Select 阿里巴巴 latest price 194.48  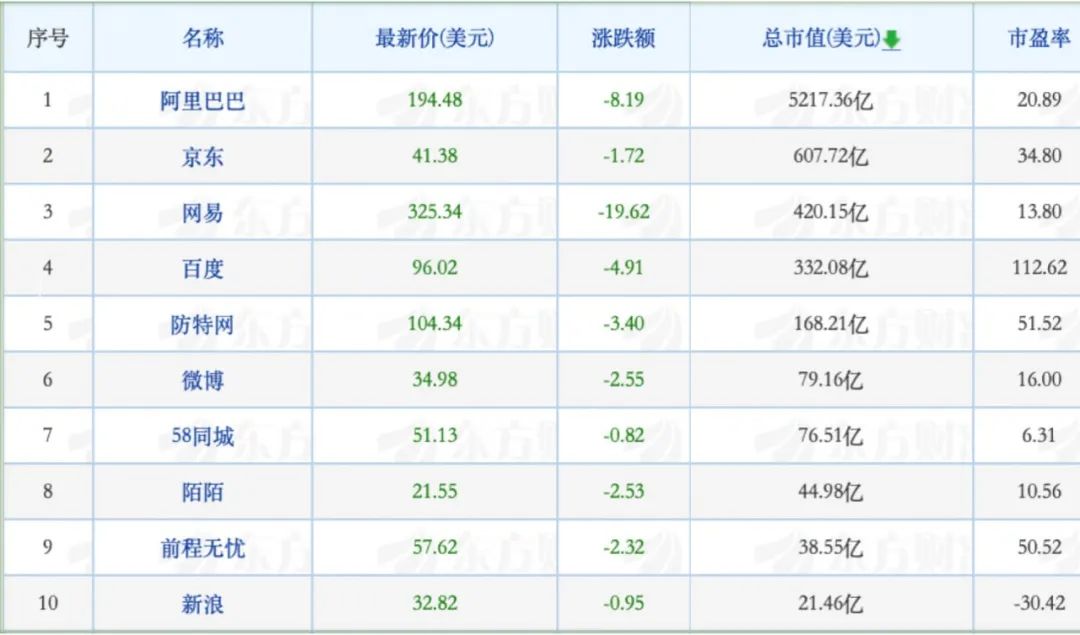[x=434, y=100]
